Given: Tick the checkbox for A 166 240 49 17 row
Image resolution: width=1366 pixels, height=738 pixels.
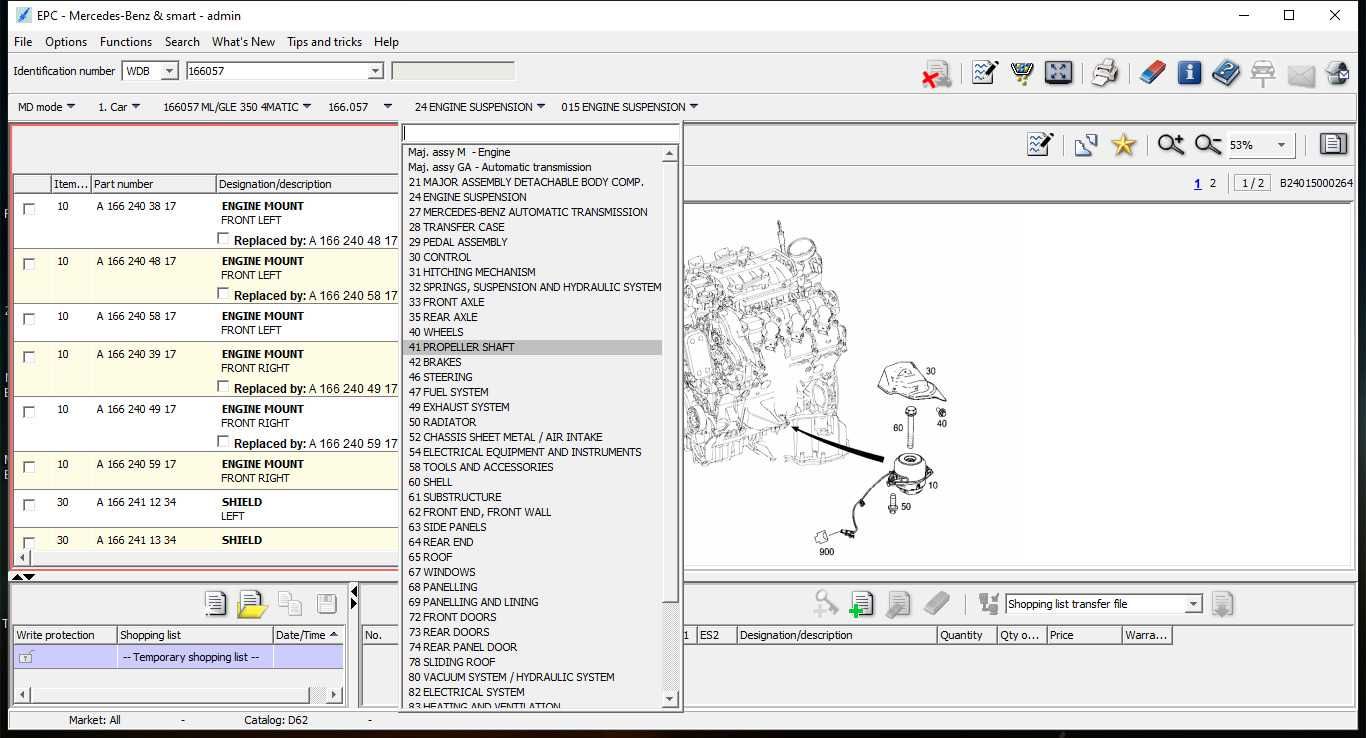Looking at the screenshot, I should coord(29,412).
